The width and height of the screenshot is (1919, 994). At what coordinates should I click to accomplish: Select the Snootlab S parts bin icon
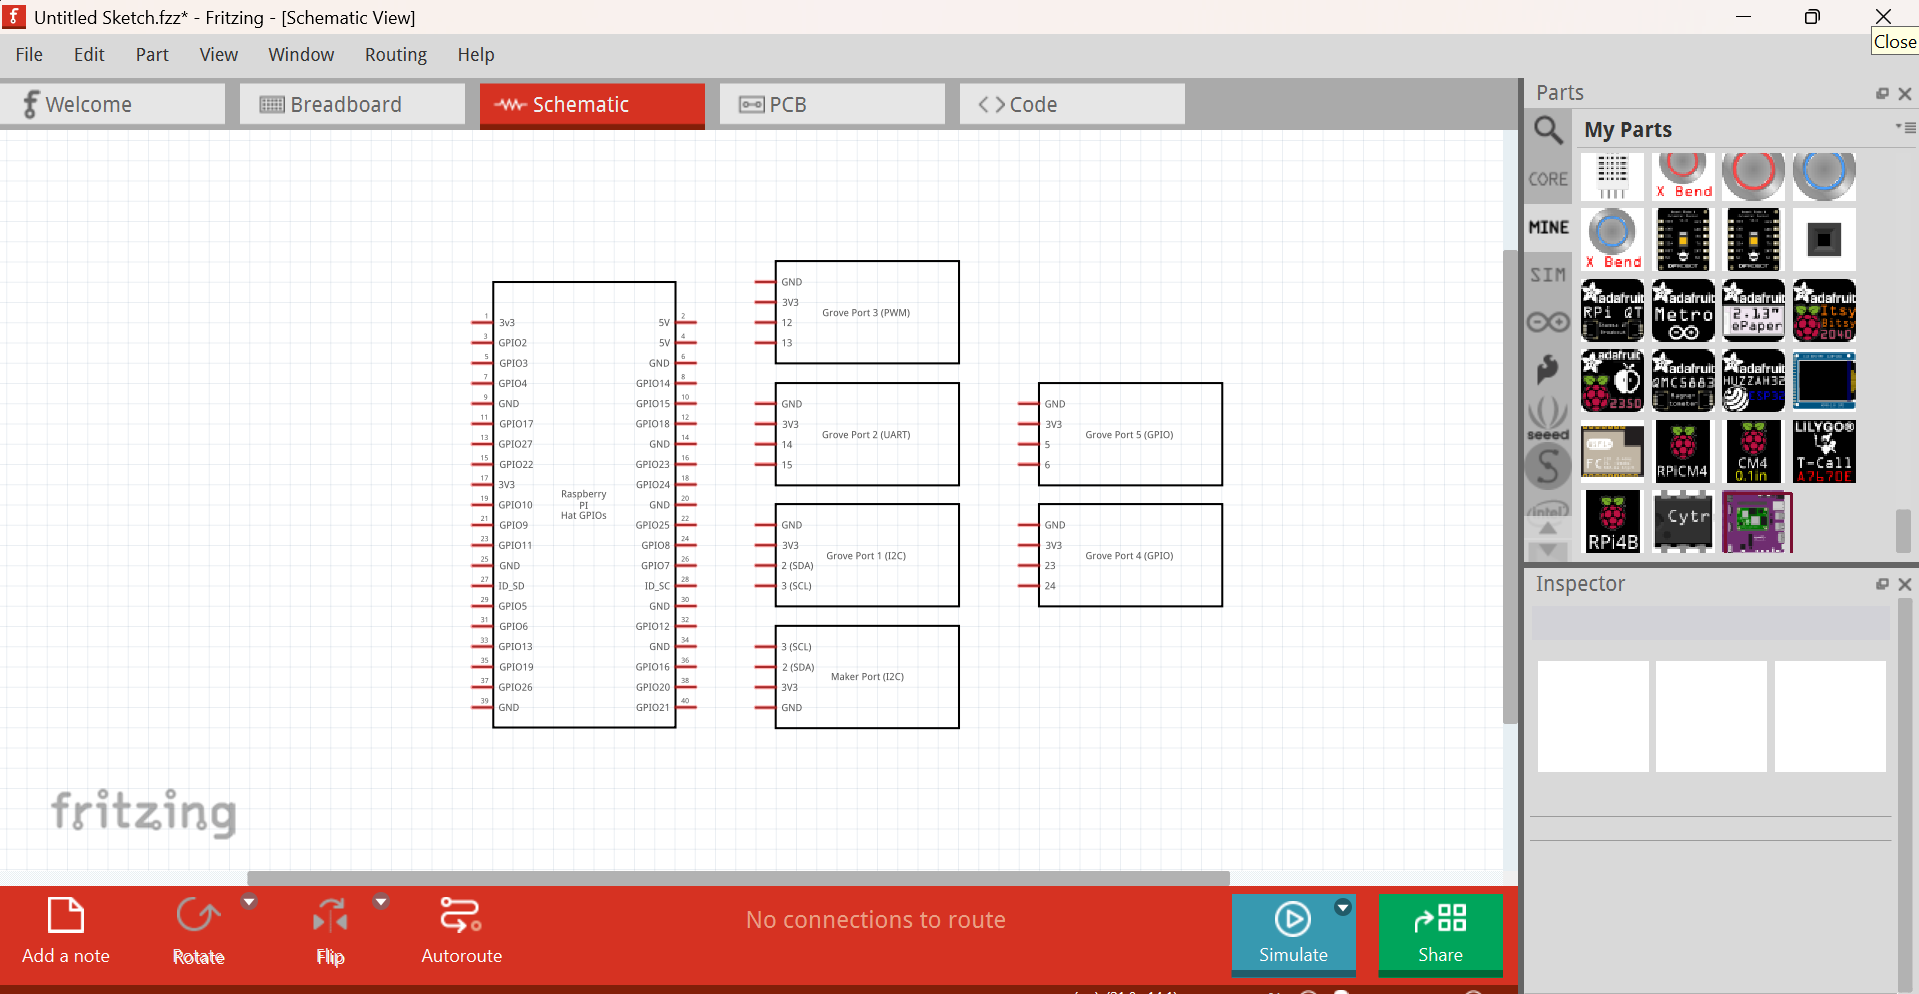point(1548,466)
